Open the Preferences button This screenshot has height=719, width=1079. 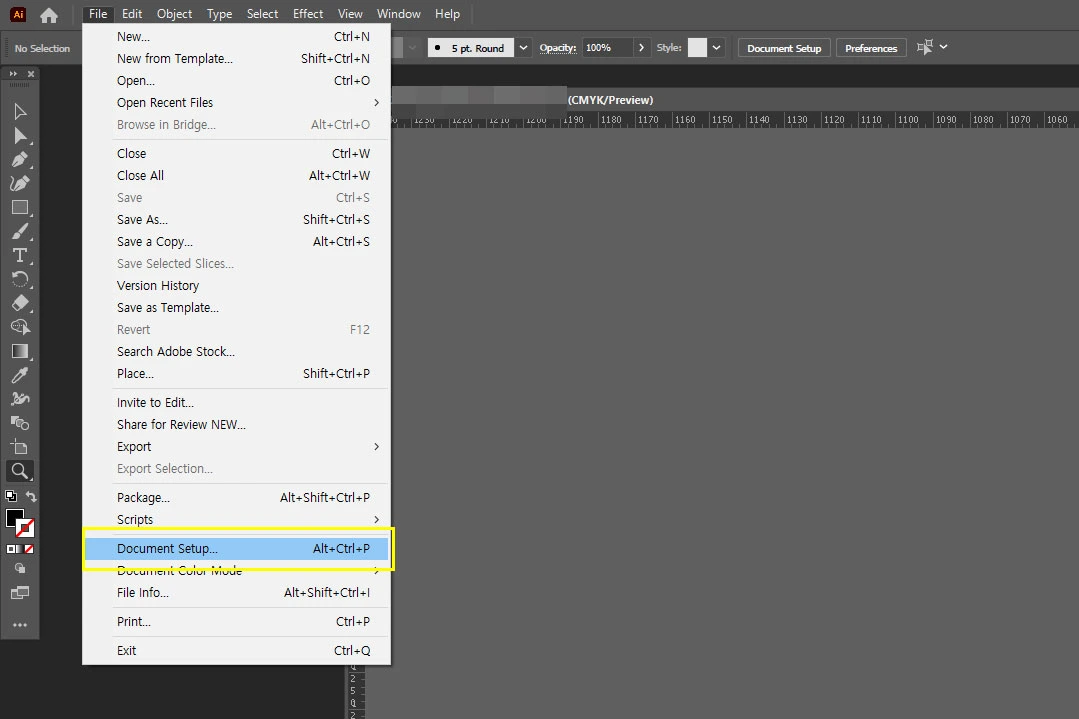coord(871,48)
